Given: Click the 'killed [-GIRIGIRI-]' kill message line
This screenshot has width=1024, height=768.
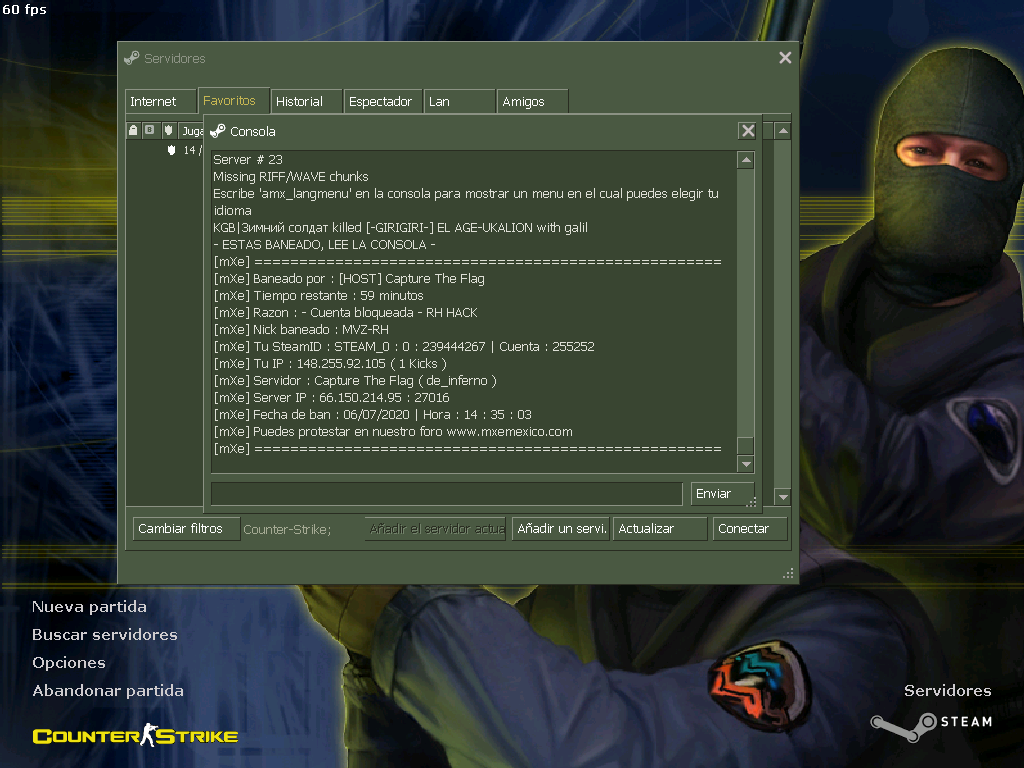Looking at the screenshot, I should 400,227.
